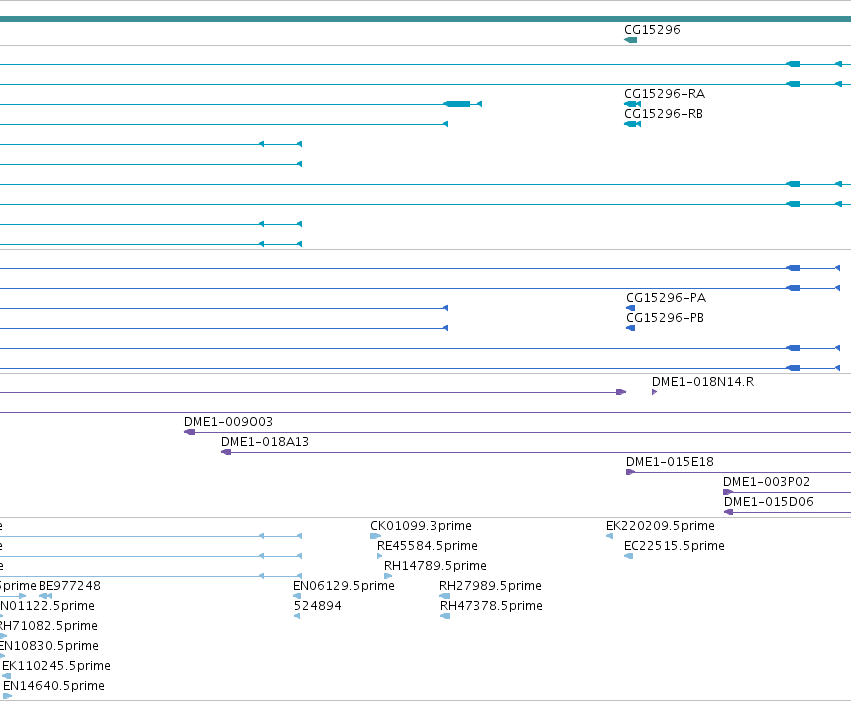Select EST label EN14640.5prime
851x701 pixels.
(54, 686)
